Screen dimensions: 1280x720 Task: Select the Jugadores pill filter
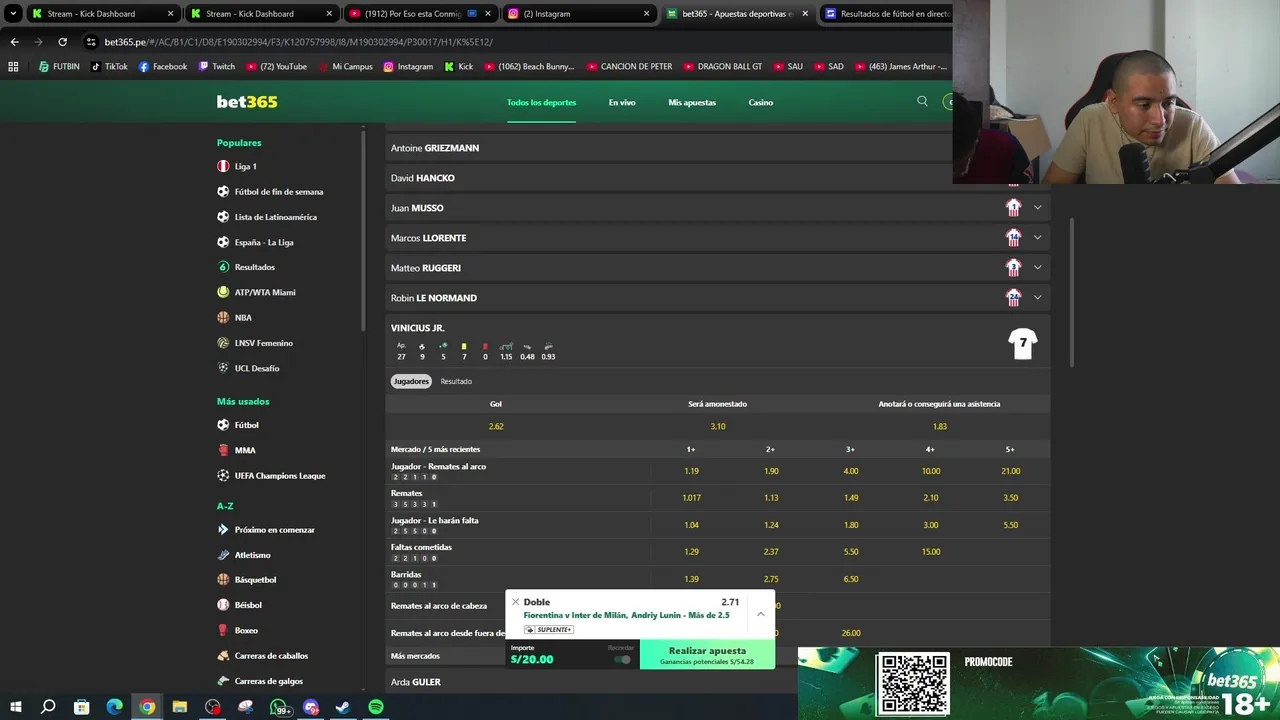click(411, 381)
